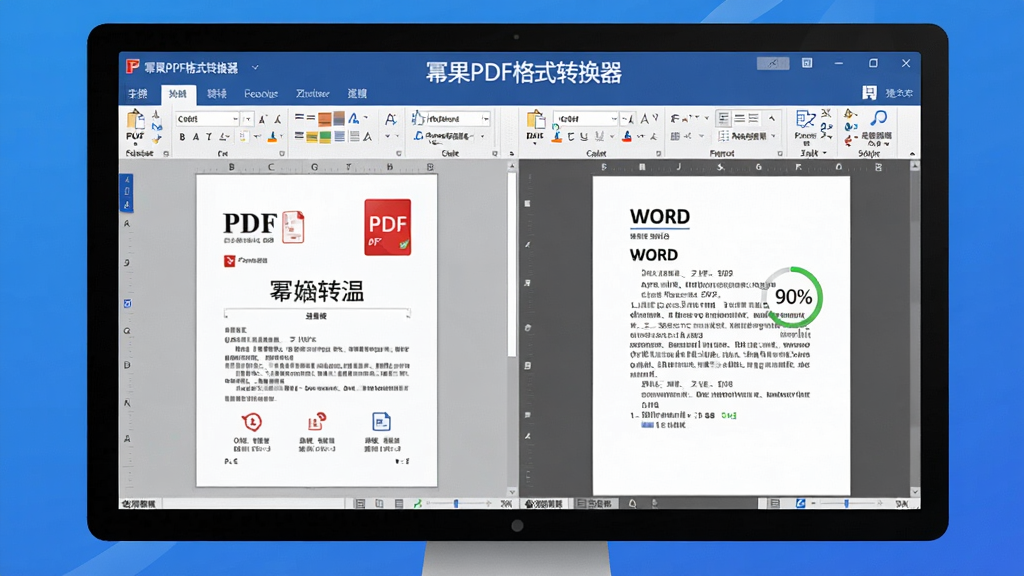Click the Bold B button in left ribbon
Screen dimensions: 1024x576
[x=182, y=137]
